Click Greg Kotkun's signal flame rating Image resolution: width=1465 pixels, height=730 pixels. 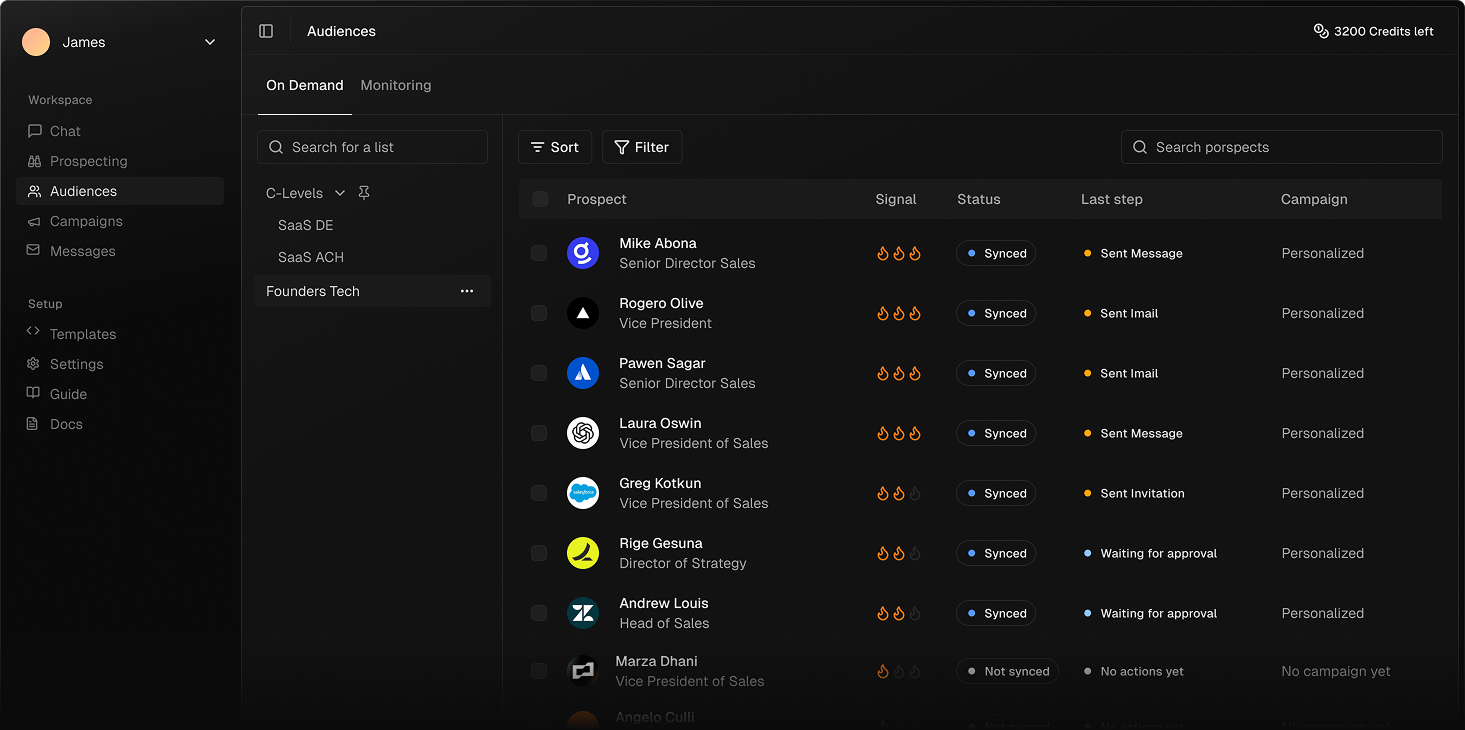point(899,493)
